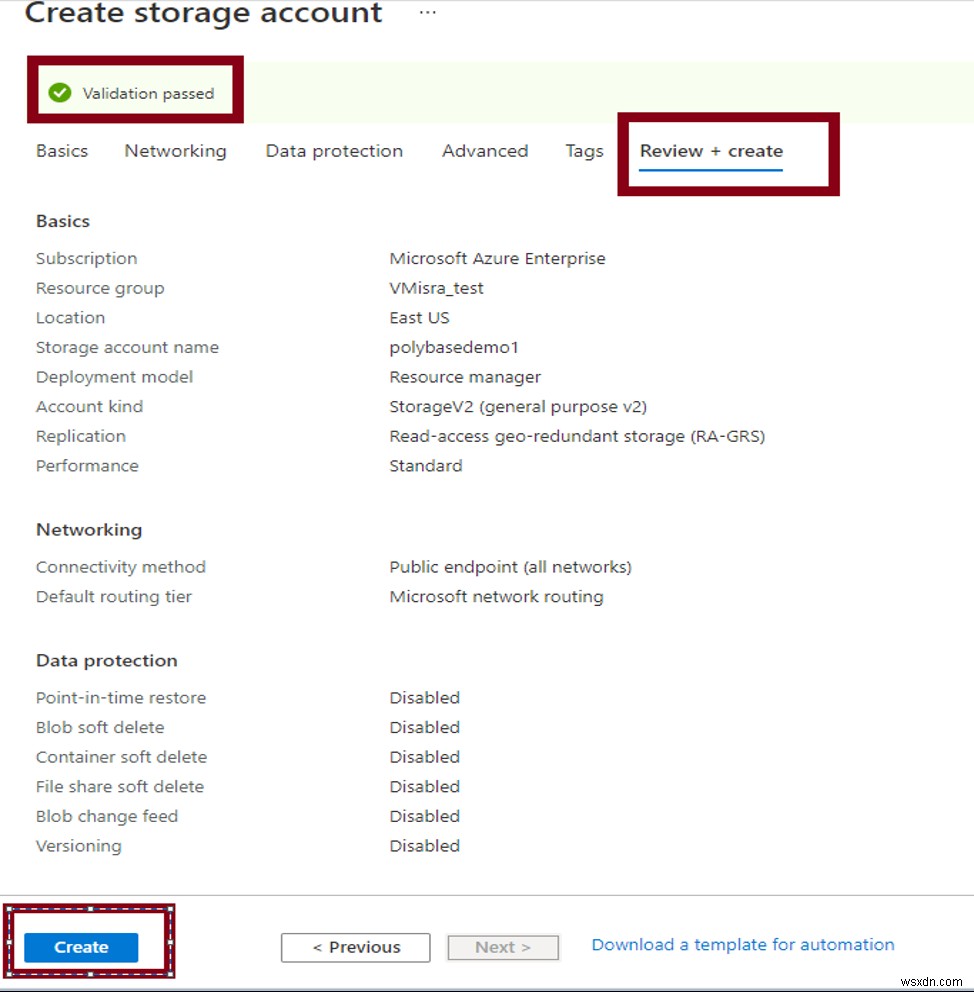Open the ellipsis menu next to title
Viewport: 974px width, 992px height.
pyautogui.click(x=428, y=13)
